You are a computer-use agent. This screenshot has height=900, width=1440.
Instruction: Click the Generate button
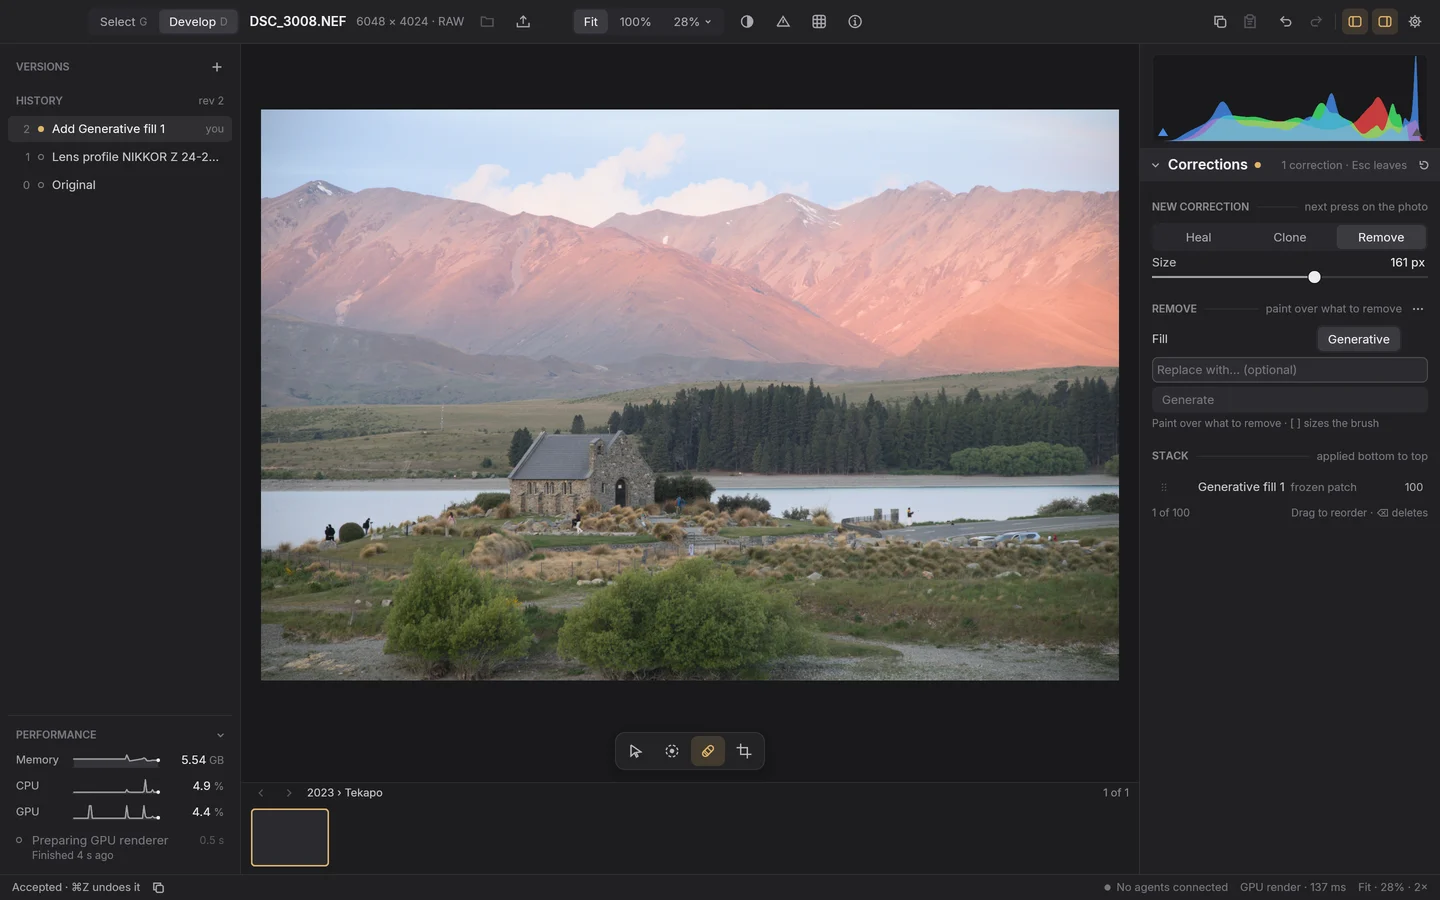pyautogui.click(x=1289, y=400)
